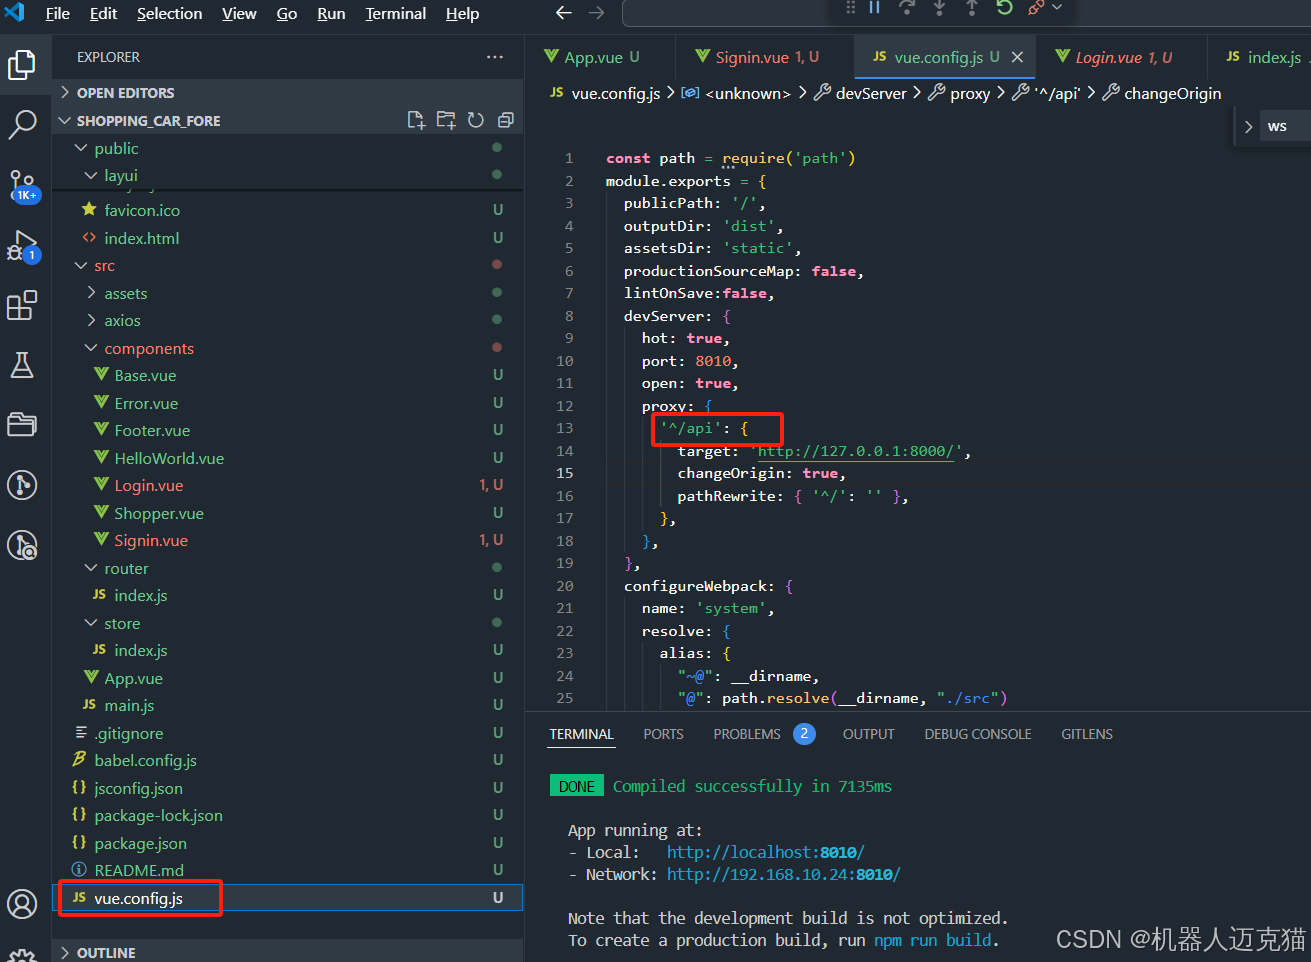
Task: Open the Run and Debug view
Action: coord(22,245)
